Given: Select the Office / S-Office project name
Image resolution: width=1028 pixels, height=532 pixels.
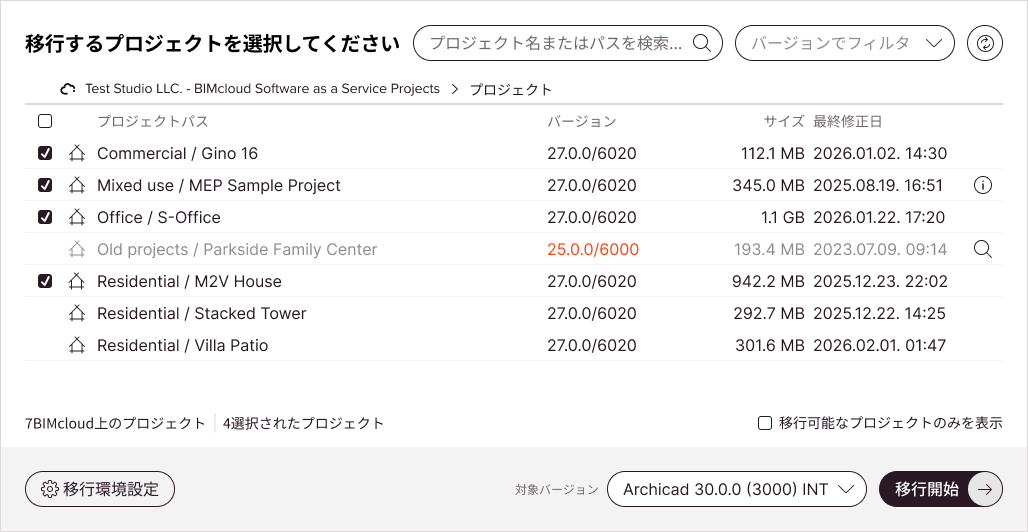Looking at the screenshot, I should (x=159, y=217).
